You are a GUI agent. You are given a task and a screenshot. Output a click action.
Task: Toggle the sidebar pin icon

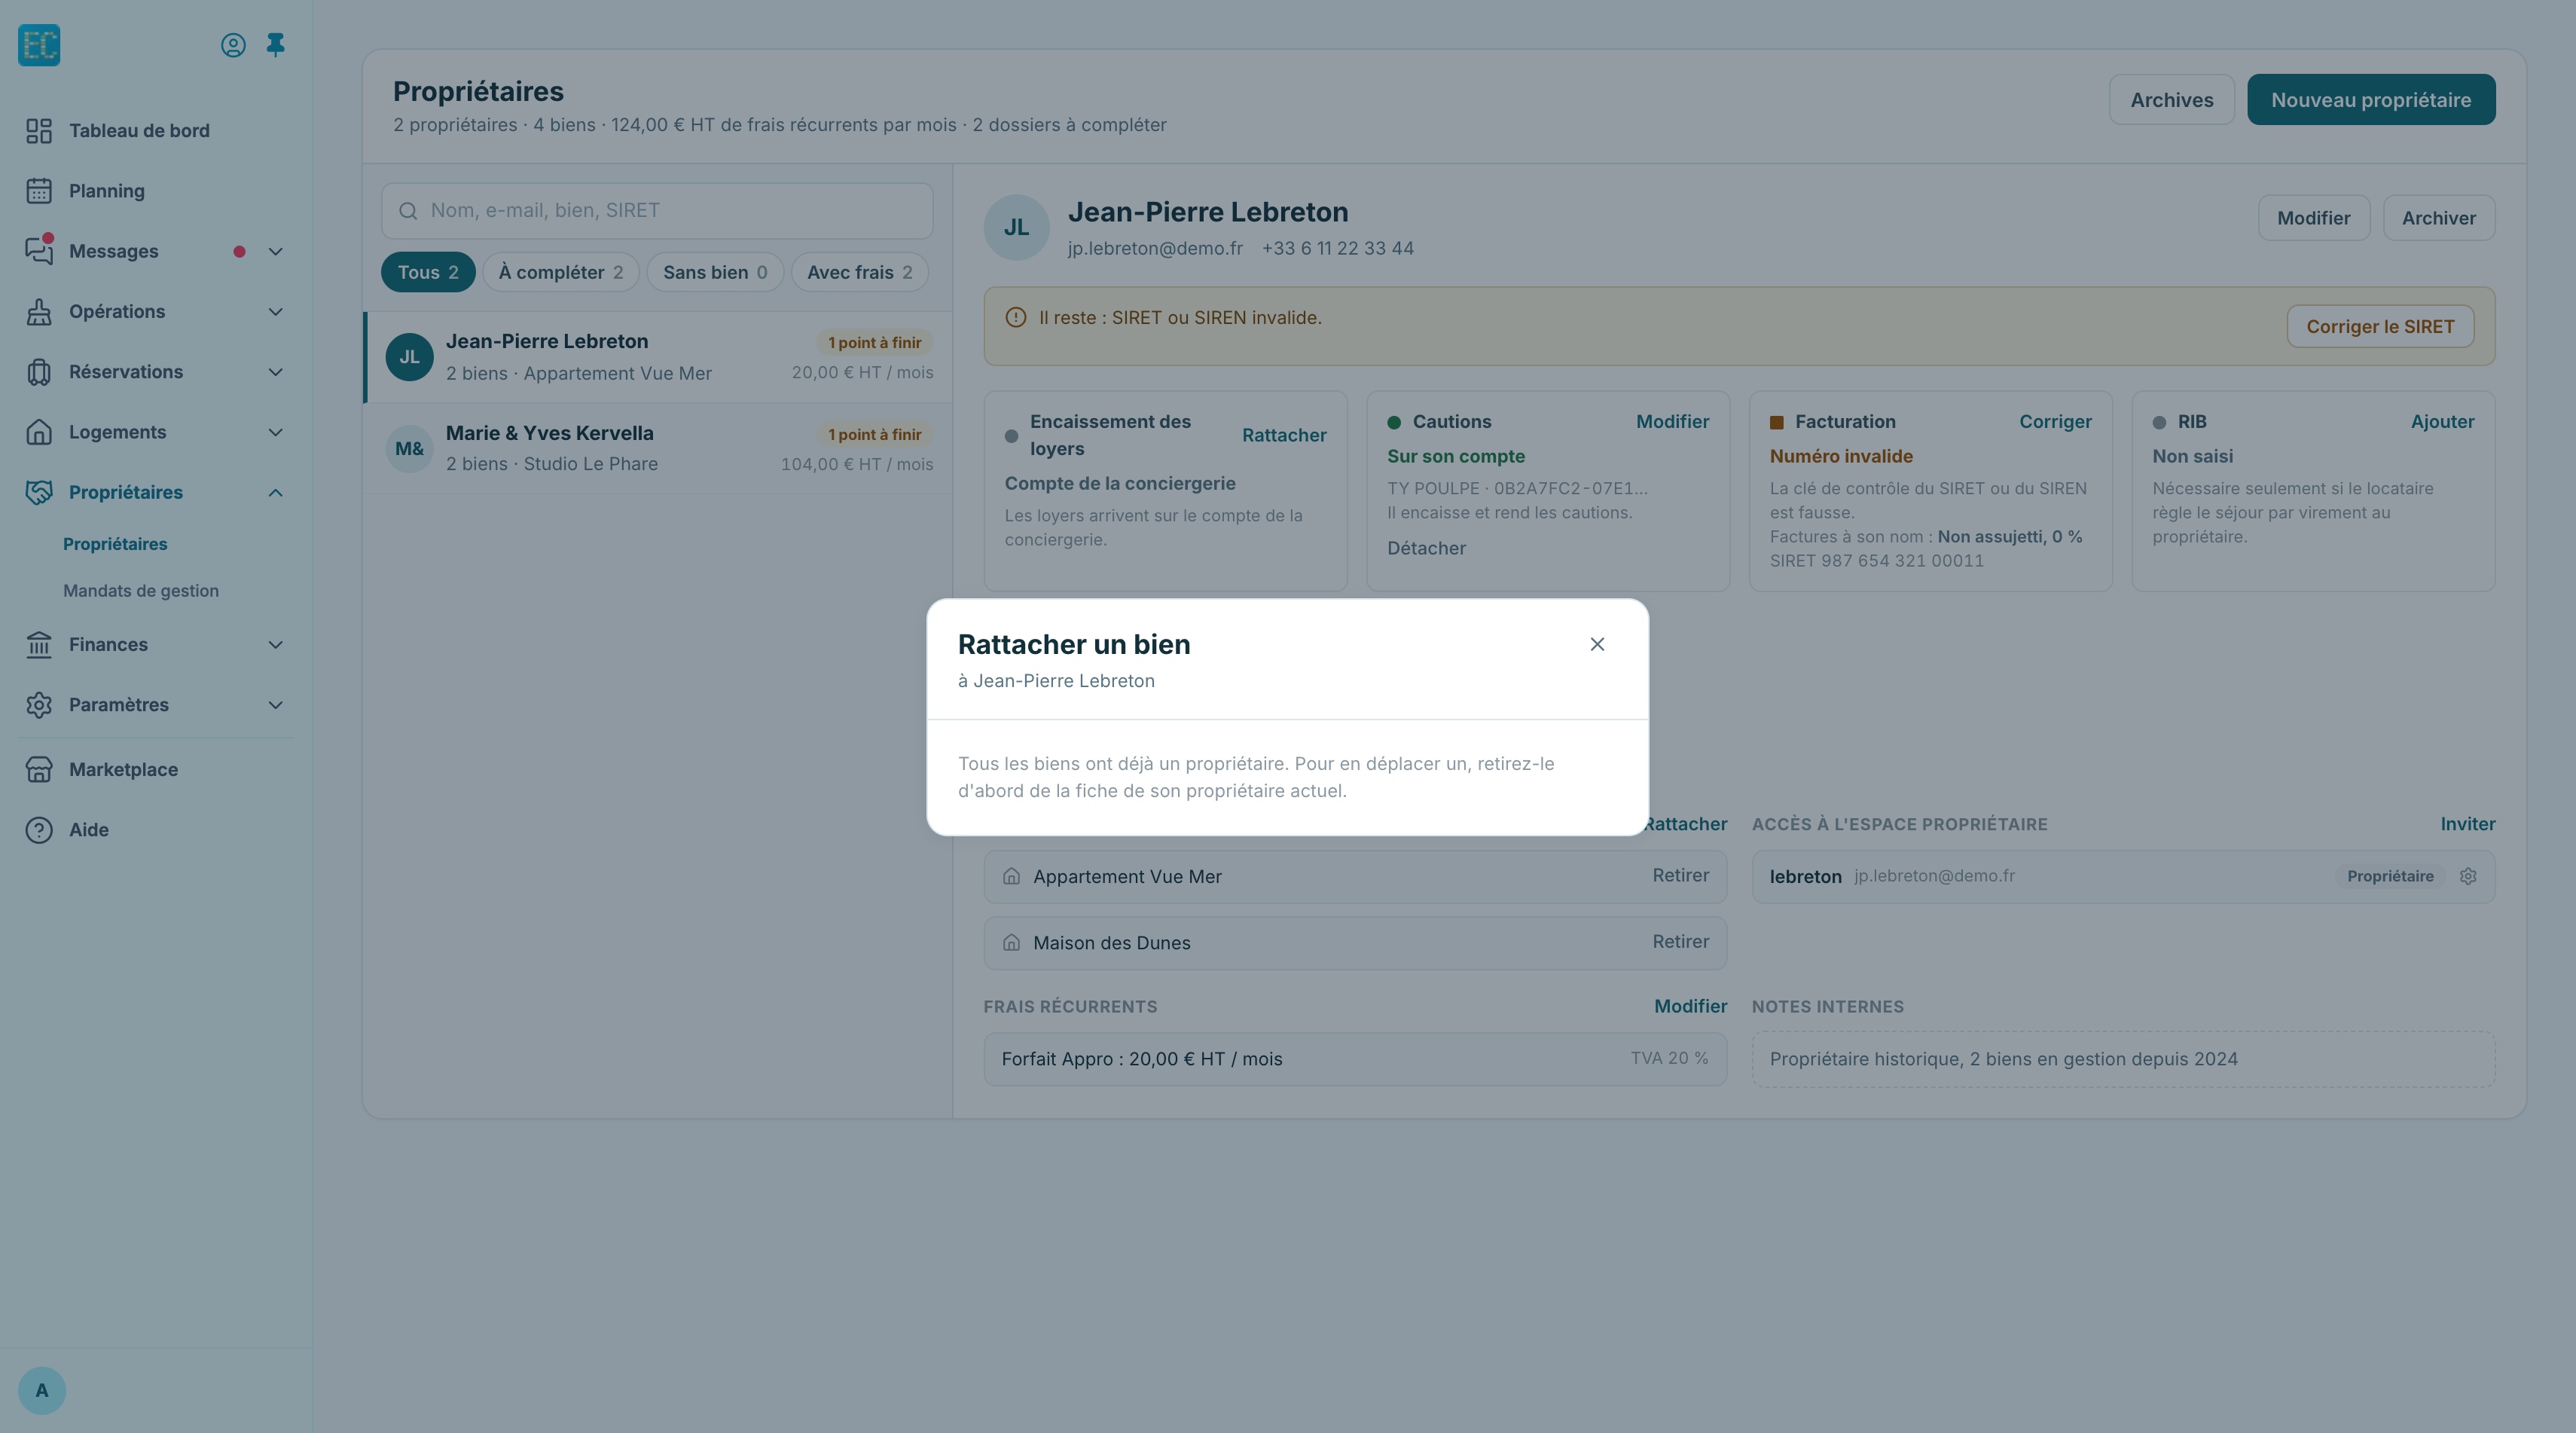275,45
